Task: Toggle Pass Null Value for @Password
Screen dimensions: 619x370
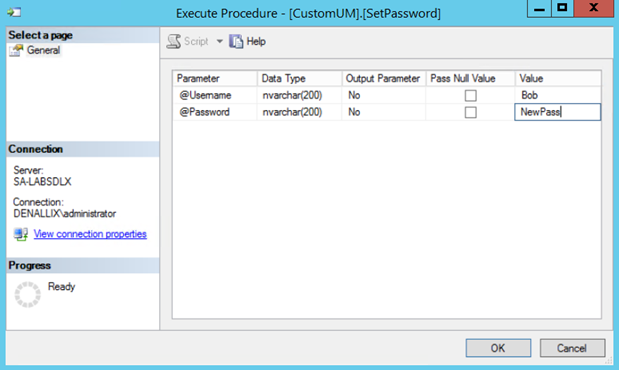Action: (471, 113)
